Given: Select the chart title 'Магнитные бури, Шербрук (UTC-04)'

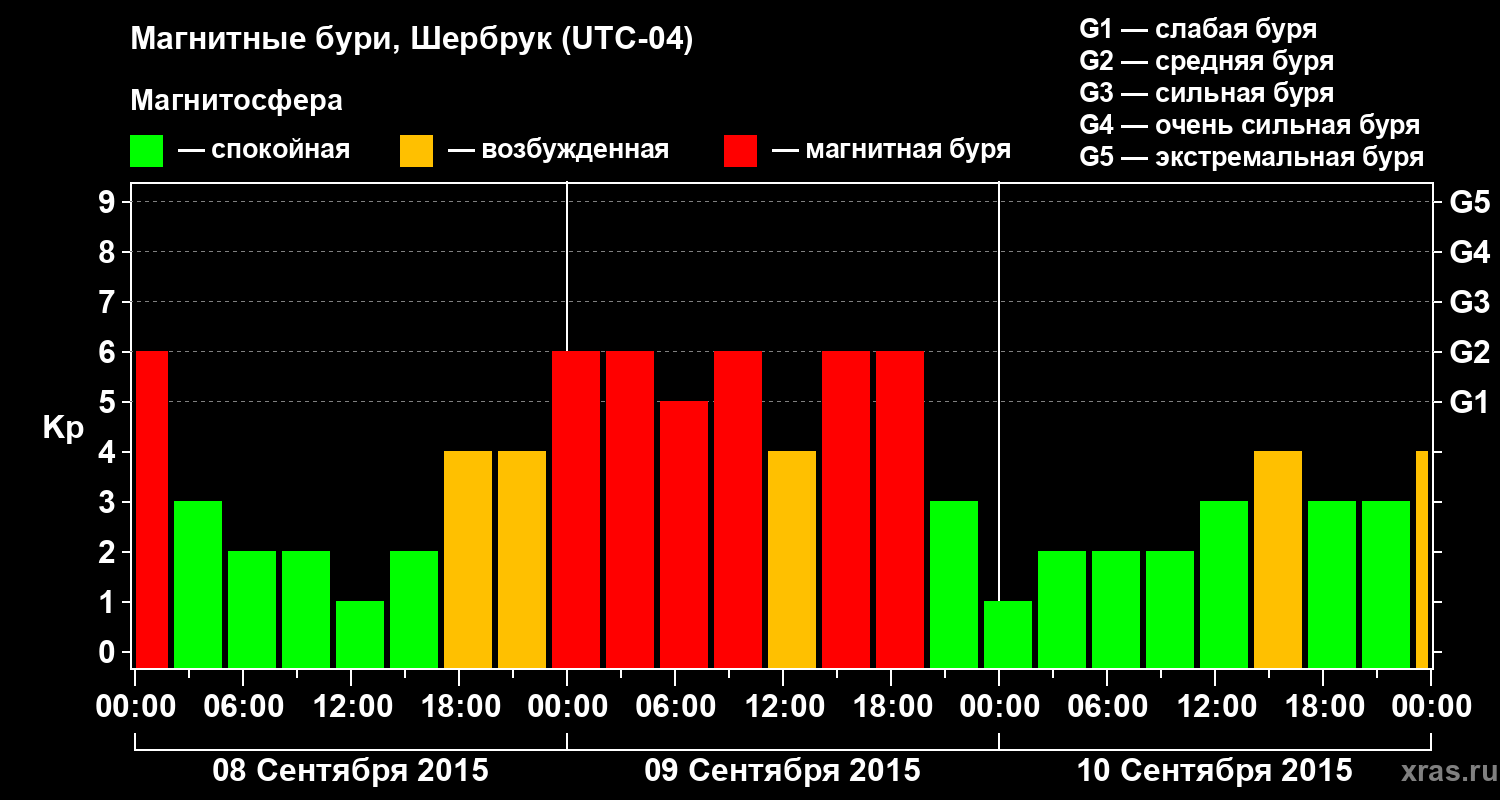Looking at the screenshot, I should 411,41.
